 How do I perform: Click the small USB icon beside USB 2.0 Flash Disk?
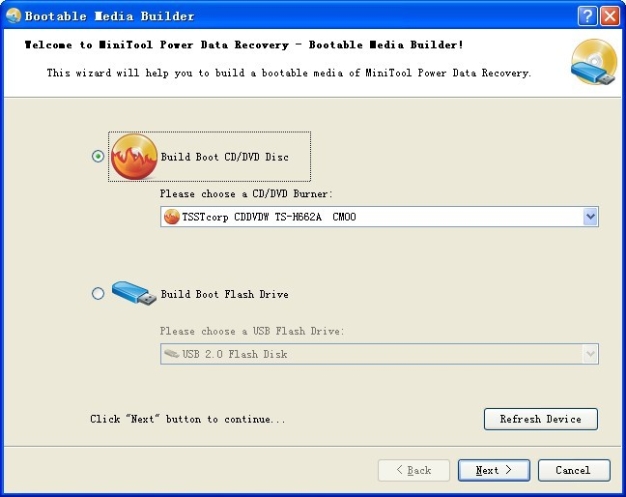[171, 354]
